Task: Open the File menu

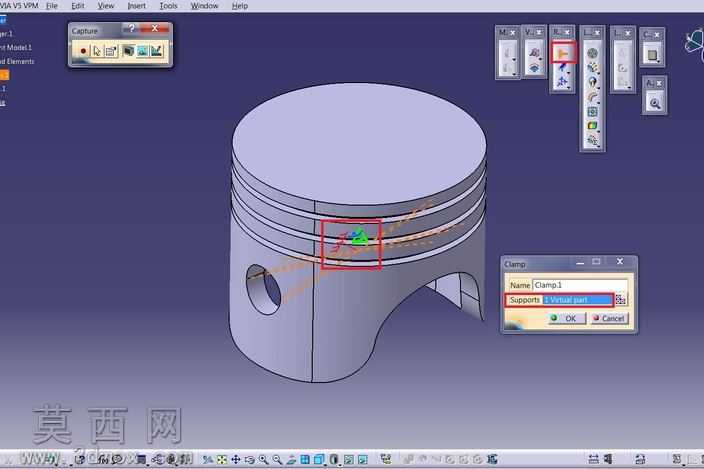Action: click(52, 6)
